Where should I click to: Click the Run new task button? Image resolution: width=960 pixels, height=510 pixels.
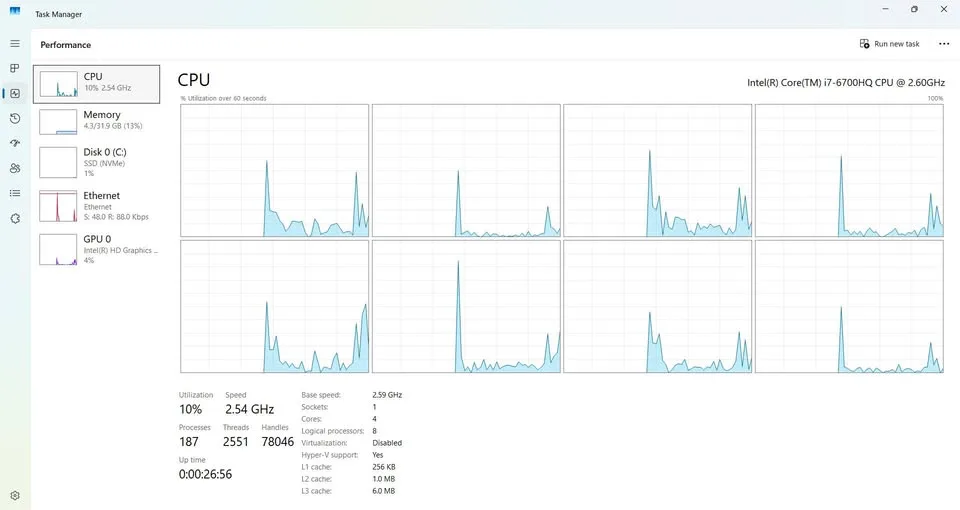click(889, 44)
